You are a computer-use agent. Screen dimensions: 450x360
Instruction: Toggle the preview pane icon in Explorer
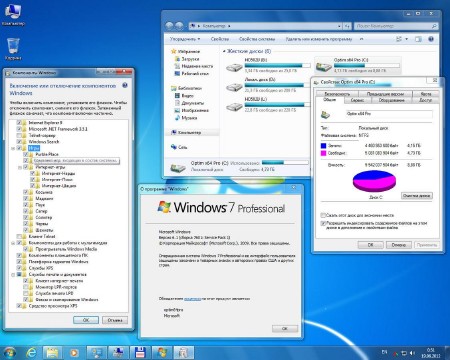point(418,39)
